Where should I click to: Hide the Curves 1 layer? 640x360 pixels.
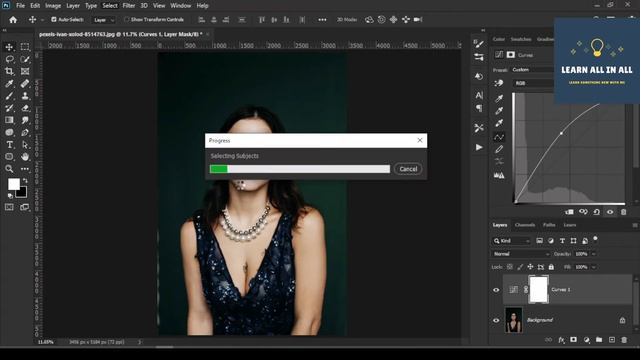coord(496,290)
